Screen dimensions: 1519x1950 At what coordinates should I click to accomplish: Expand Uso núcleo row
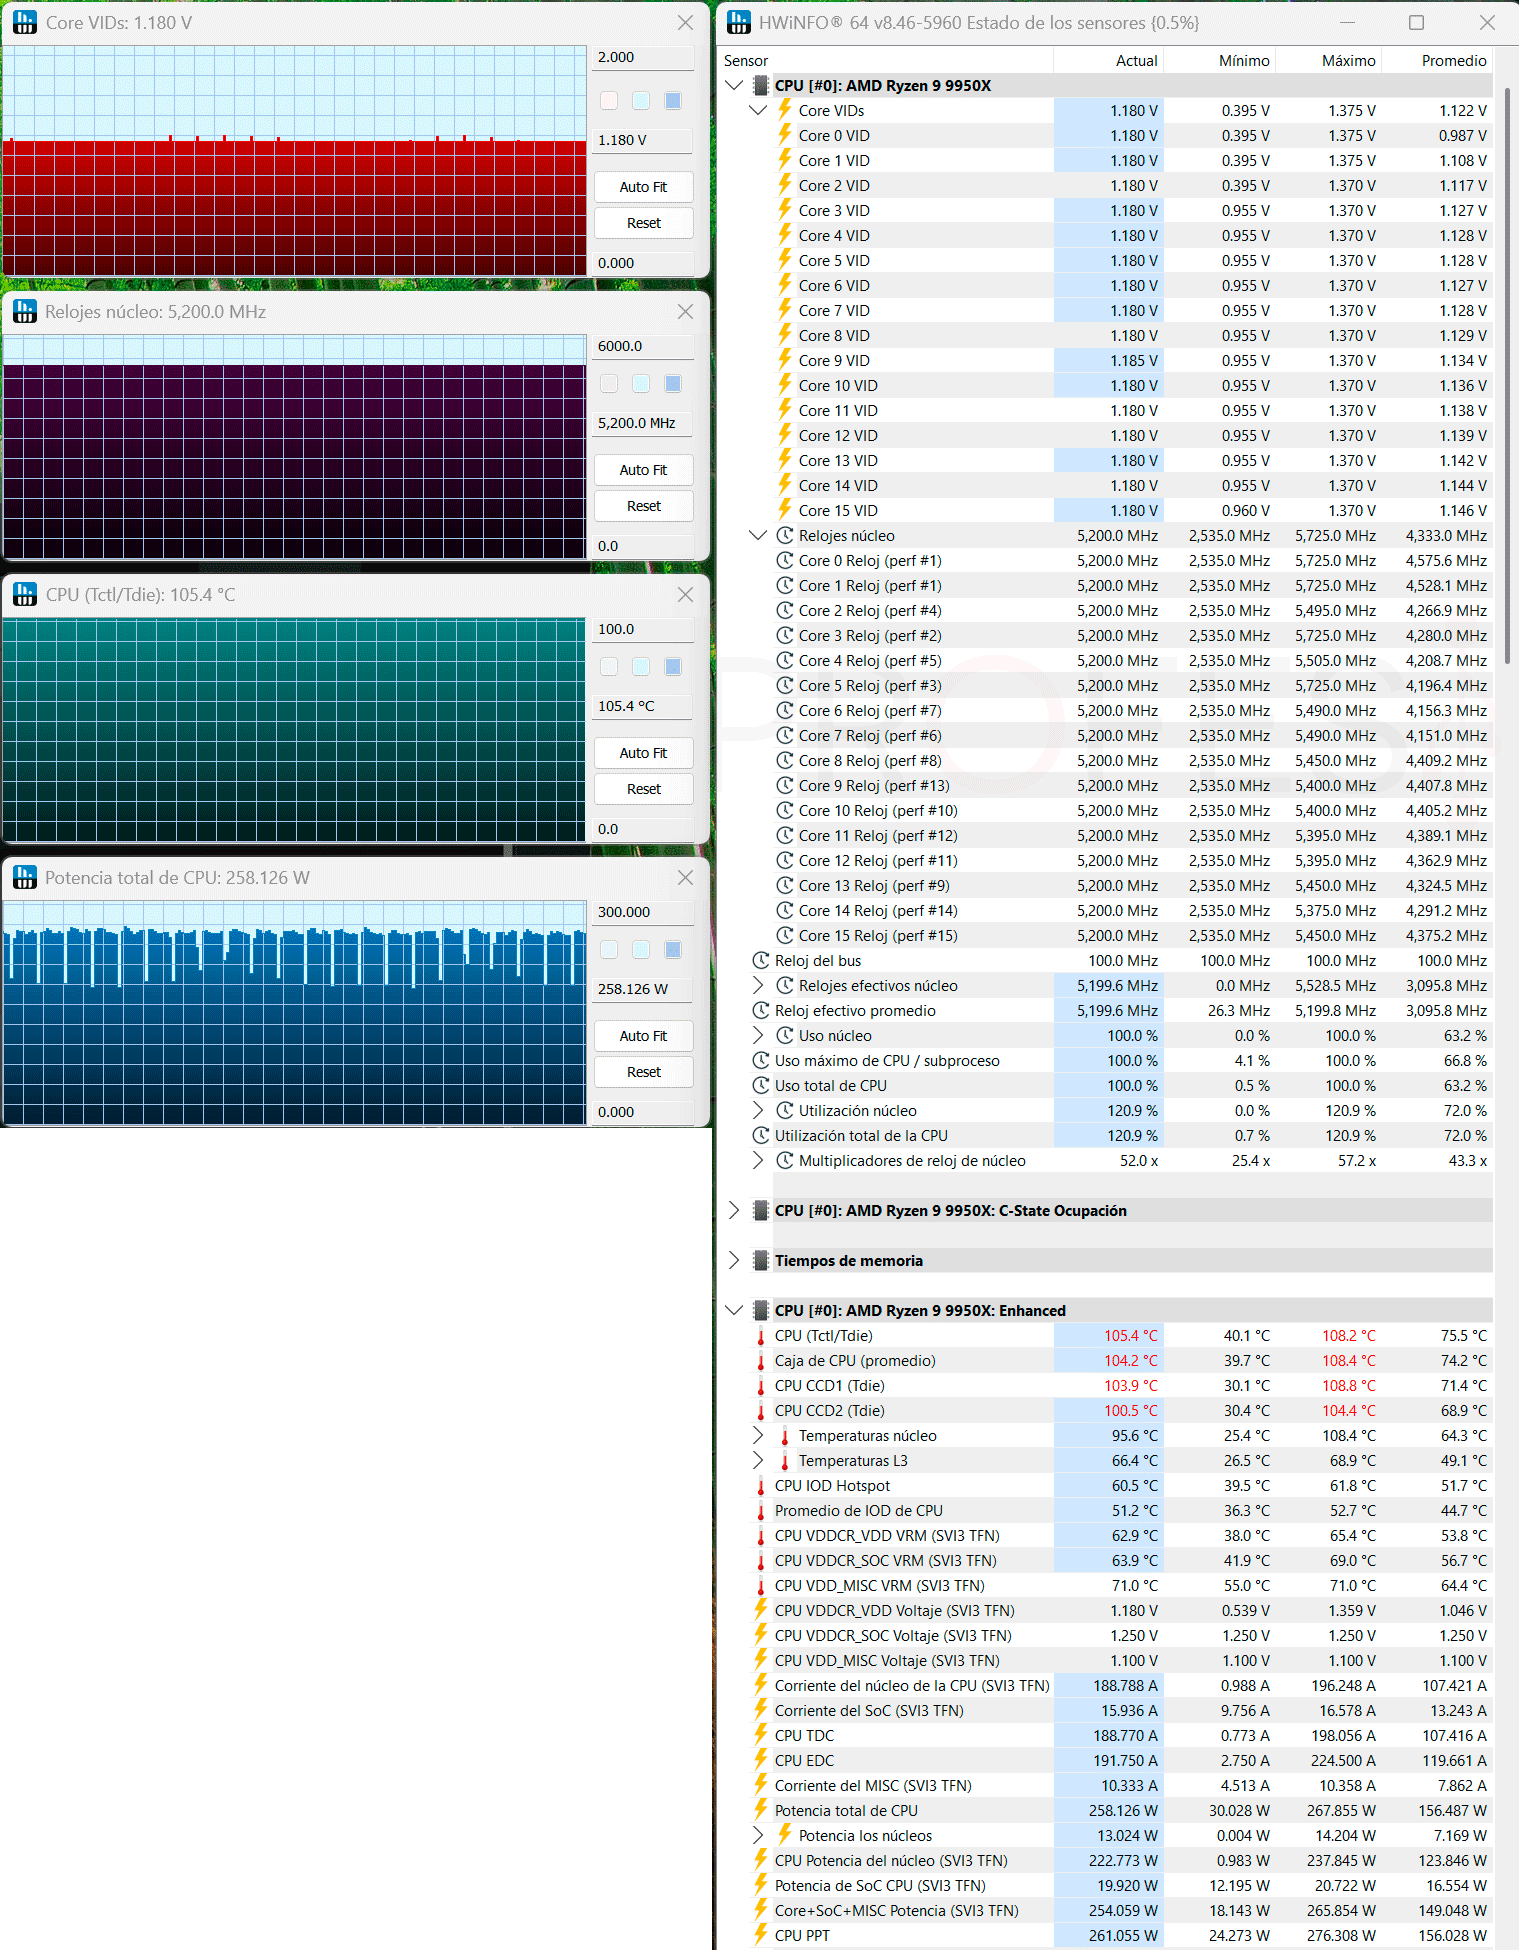[758, 1035]
